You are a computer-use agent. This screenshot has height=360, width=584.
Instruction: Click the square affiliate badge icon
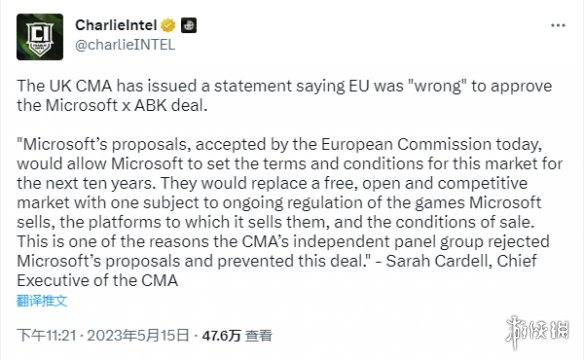189,25
